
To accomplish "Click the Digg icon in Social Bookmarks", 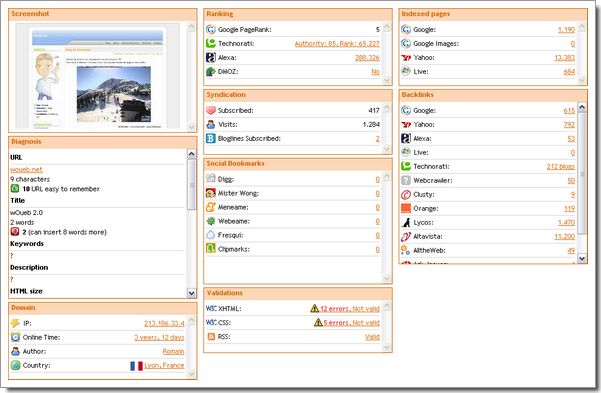I will (x=210, y=179).
